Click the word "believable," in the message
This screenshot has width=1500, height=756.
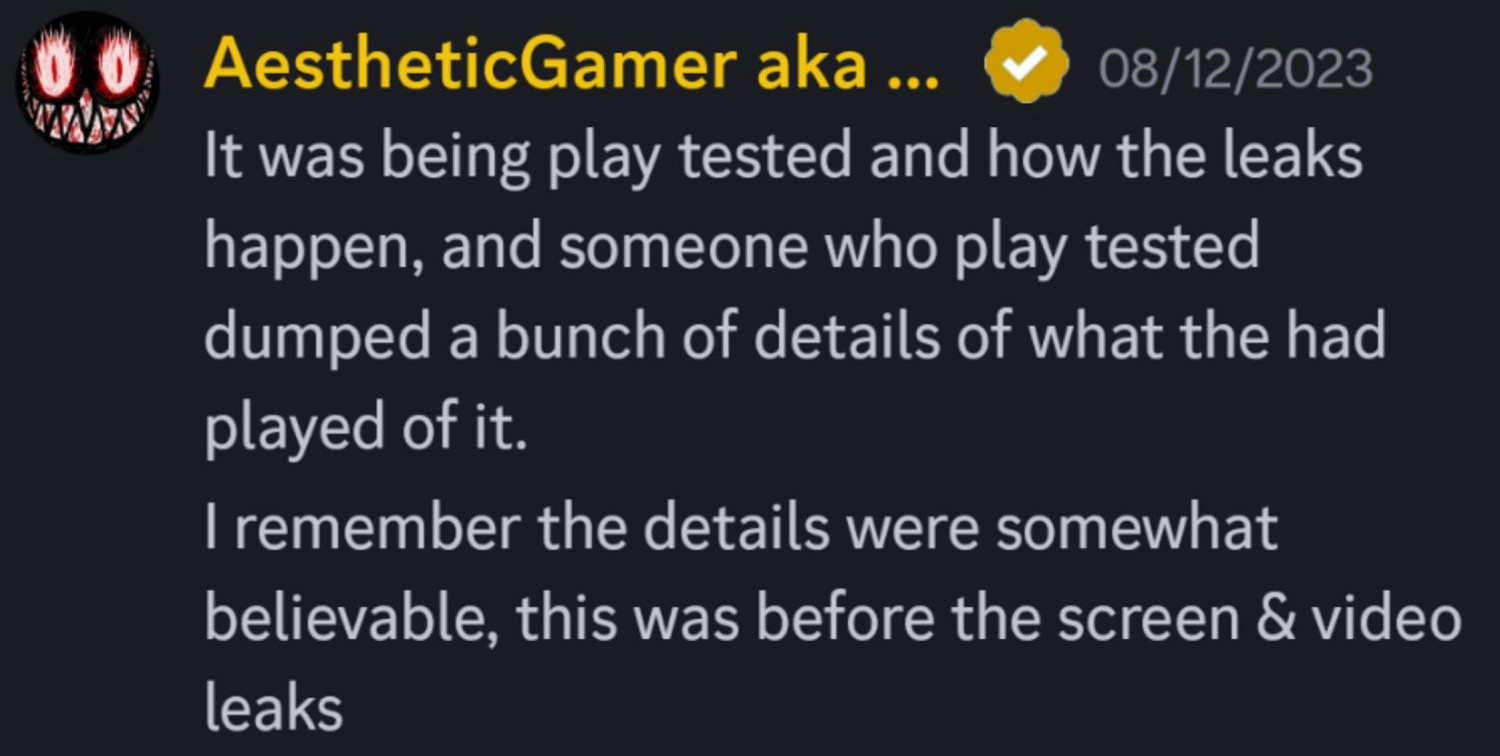click(x=350, y=618)
